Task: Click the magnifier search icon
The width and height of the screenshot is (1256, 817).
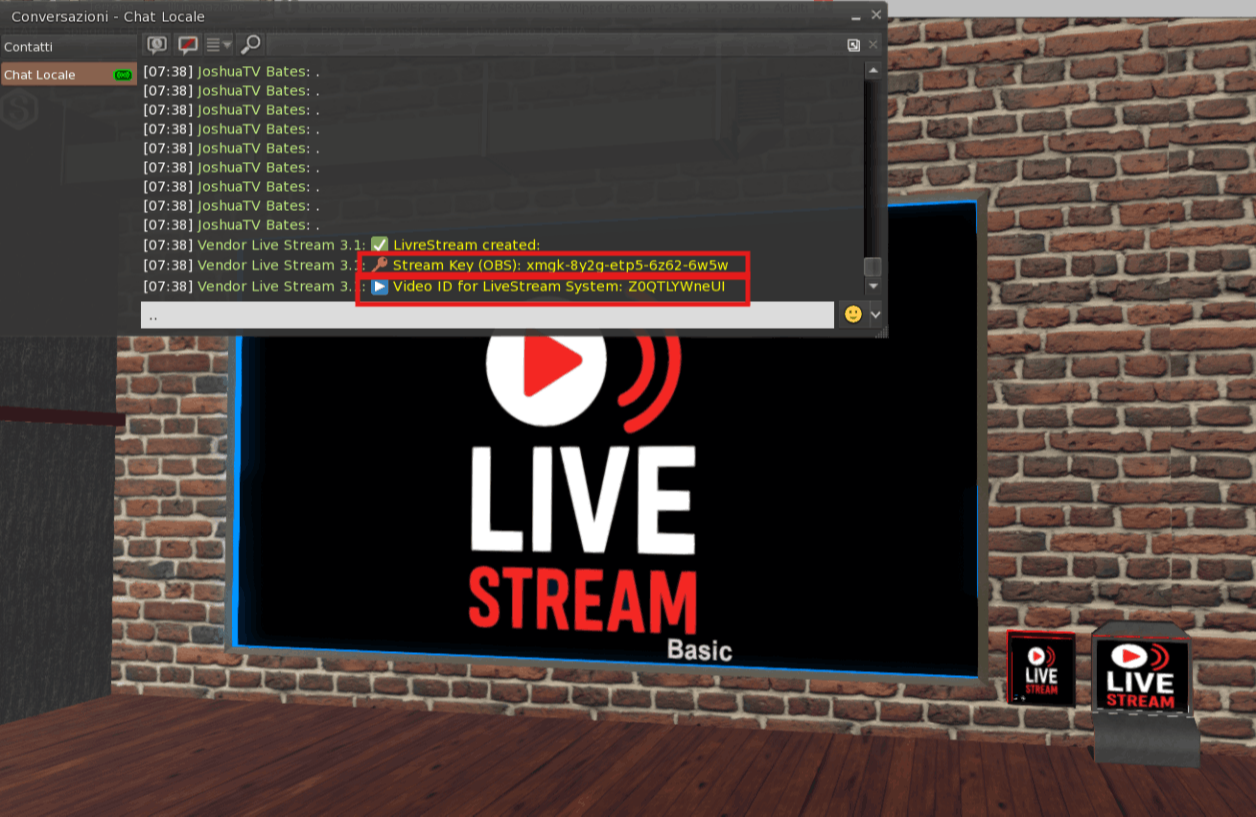Action: point(250,44)
